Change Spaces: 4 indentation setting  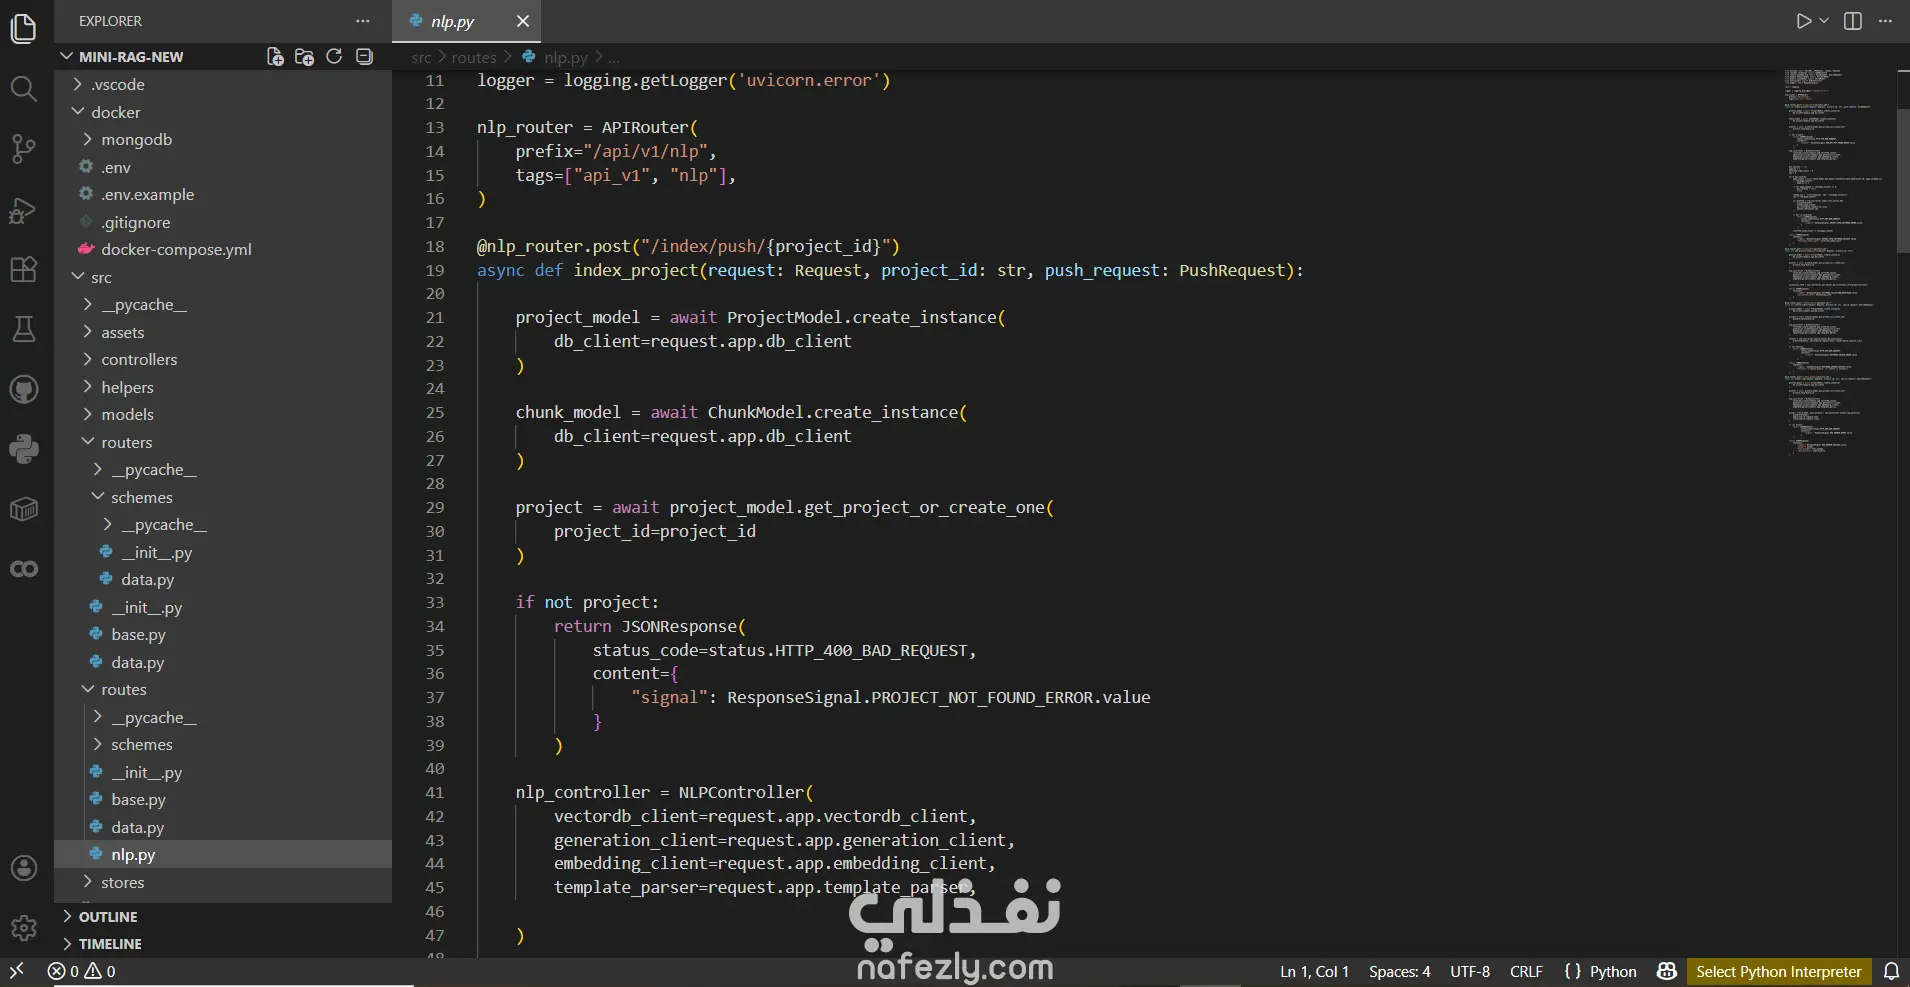click(x=1399, y=971)
